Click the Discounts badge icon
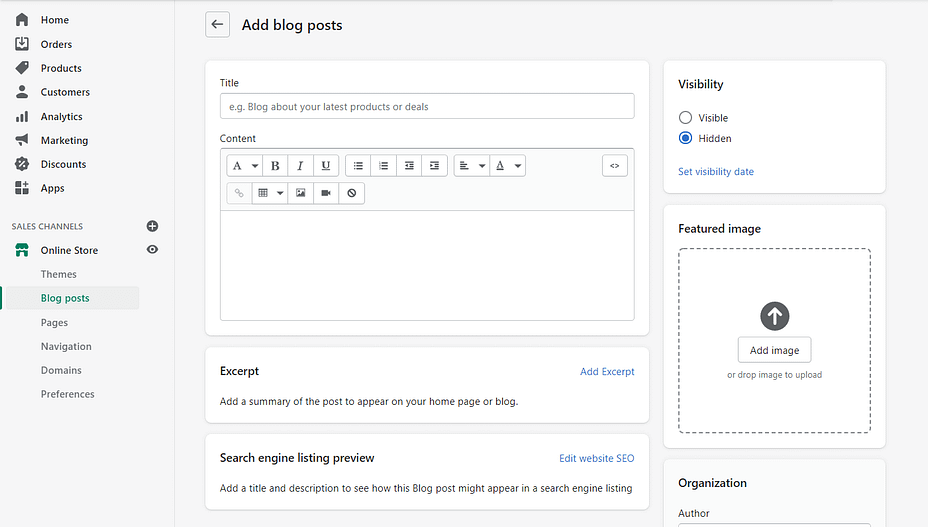Image resolution: width=928 pixels, height=527 pixels. coord(22,164)
